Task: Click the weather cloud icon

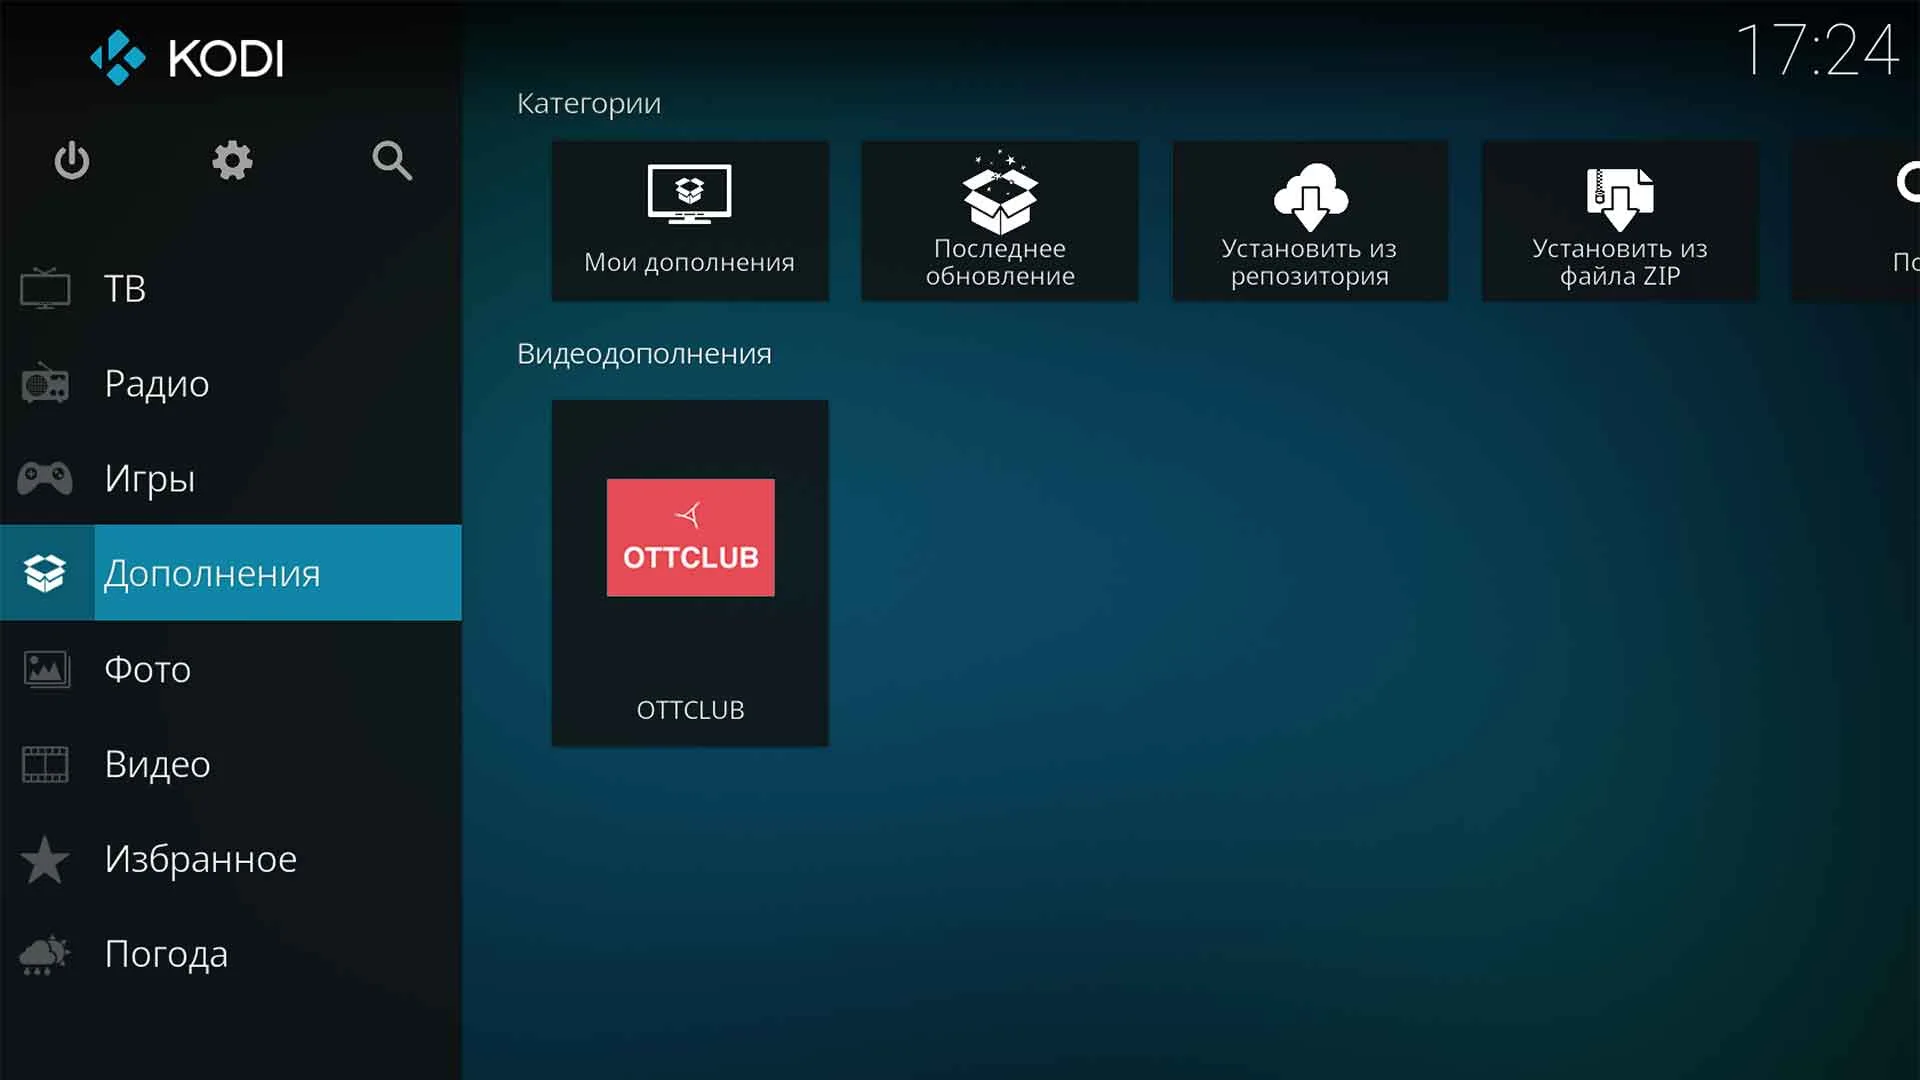Action: 44,953
